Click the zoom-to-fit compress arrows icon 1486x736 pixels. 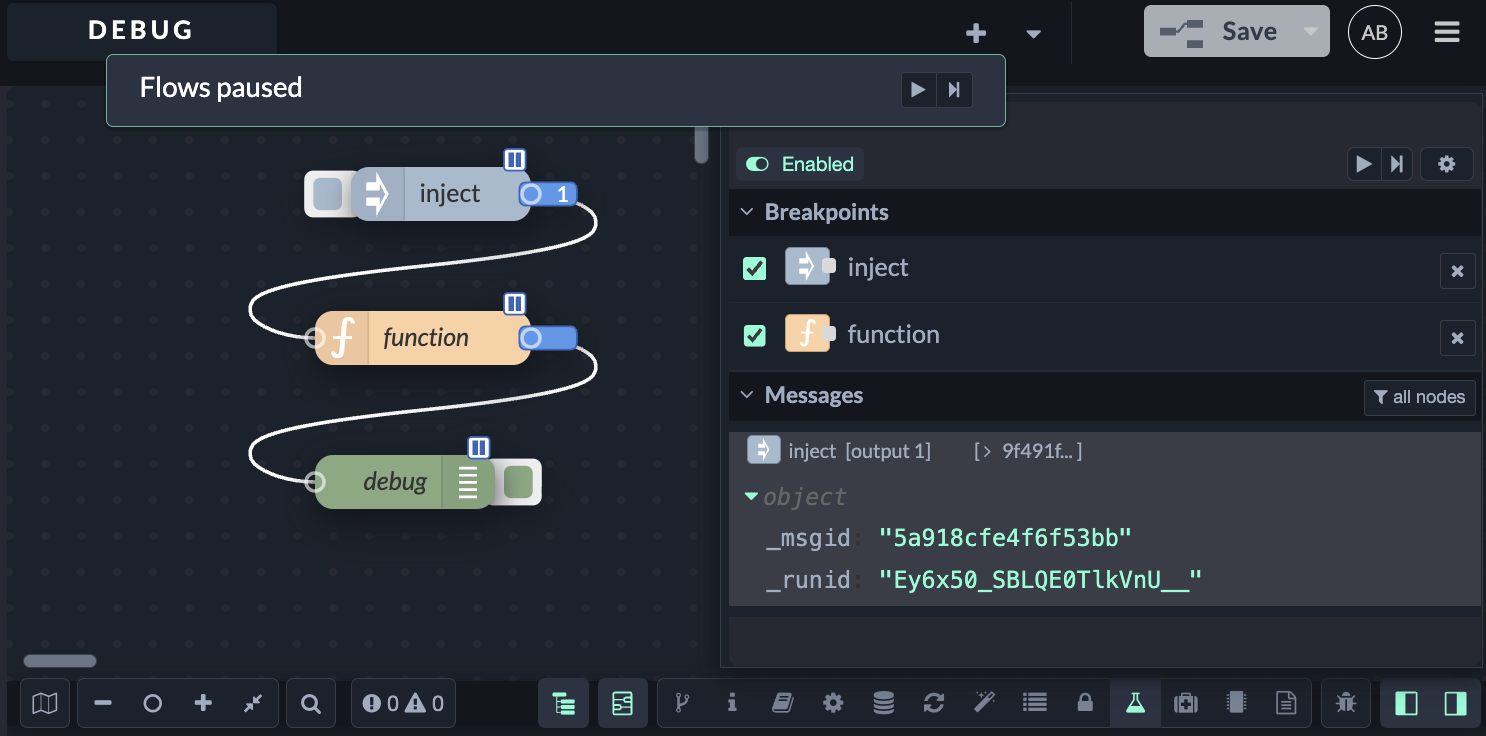coord(253,704)
